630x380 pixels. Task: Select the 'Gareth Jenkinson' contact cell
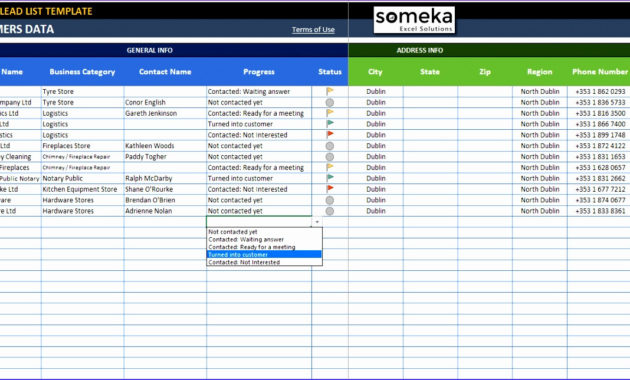coord(165,113)
